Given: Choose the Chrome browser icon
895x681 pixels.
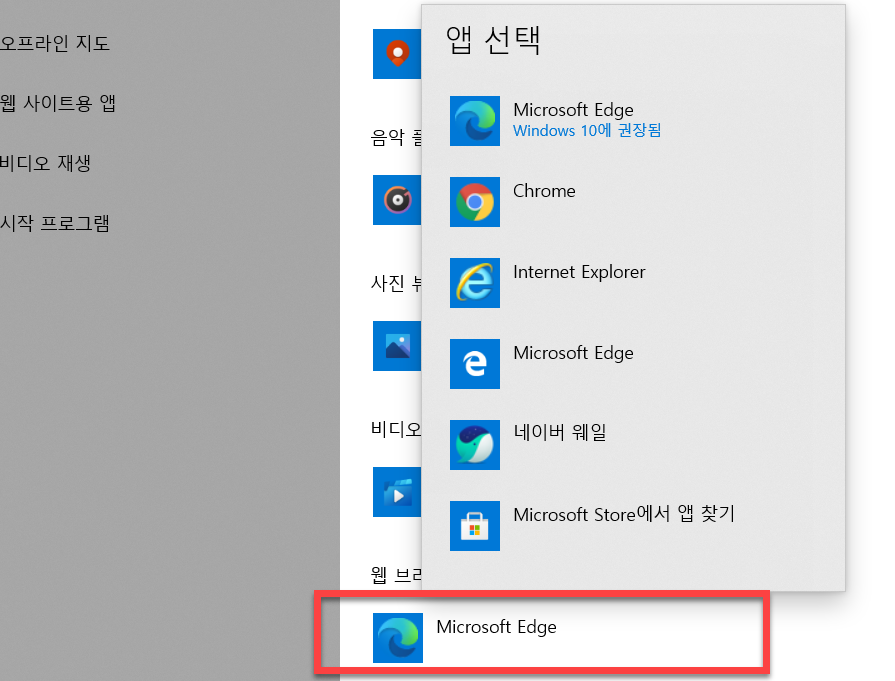Looking at the screenshot, I should coord(474,202).
